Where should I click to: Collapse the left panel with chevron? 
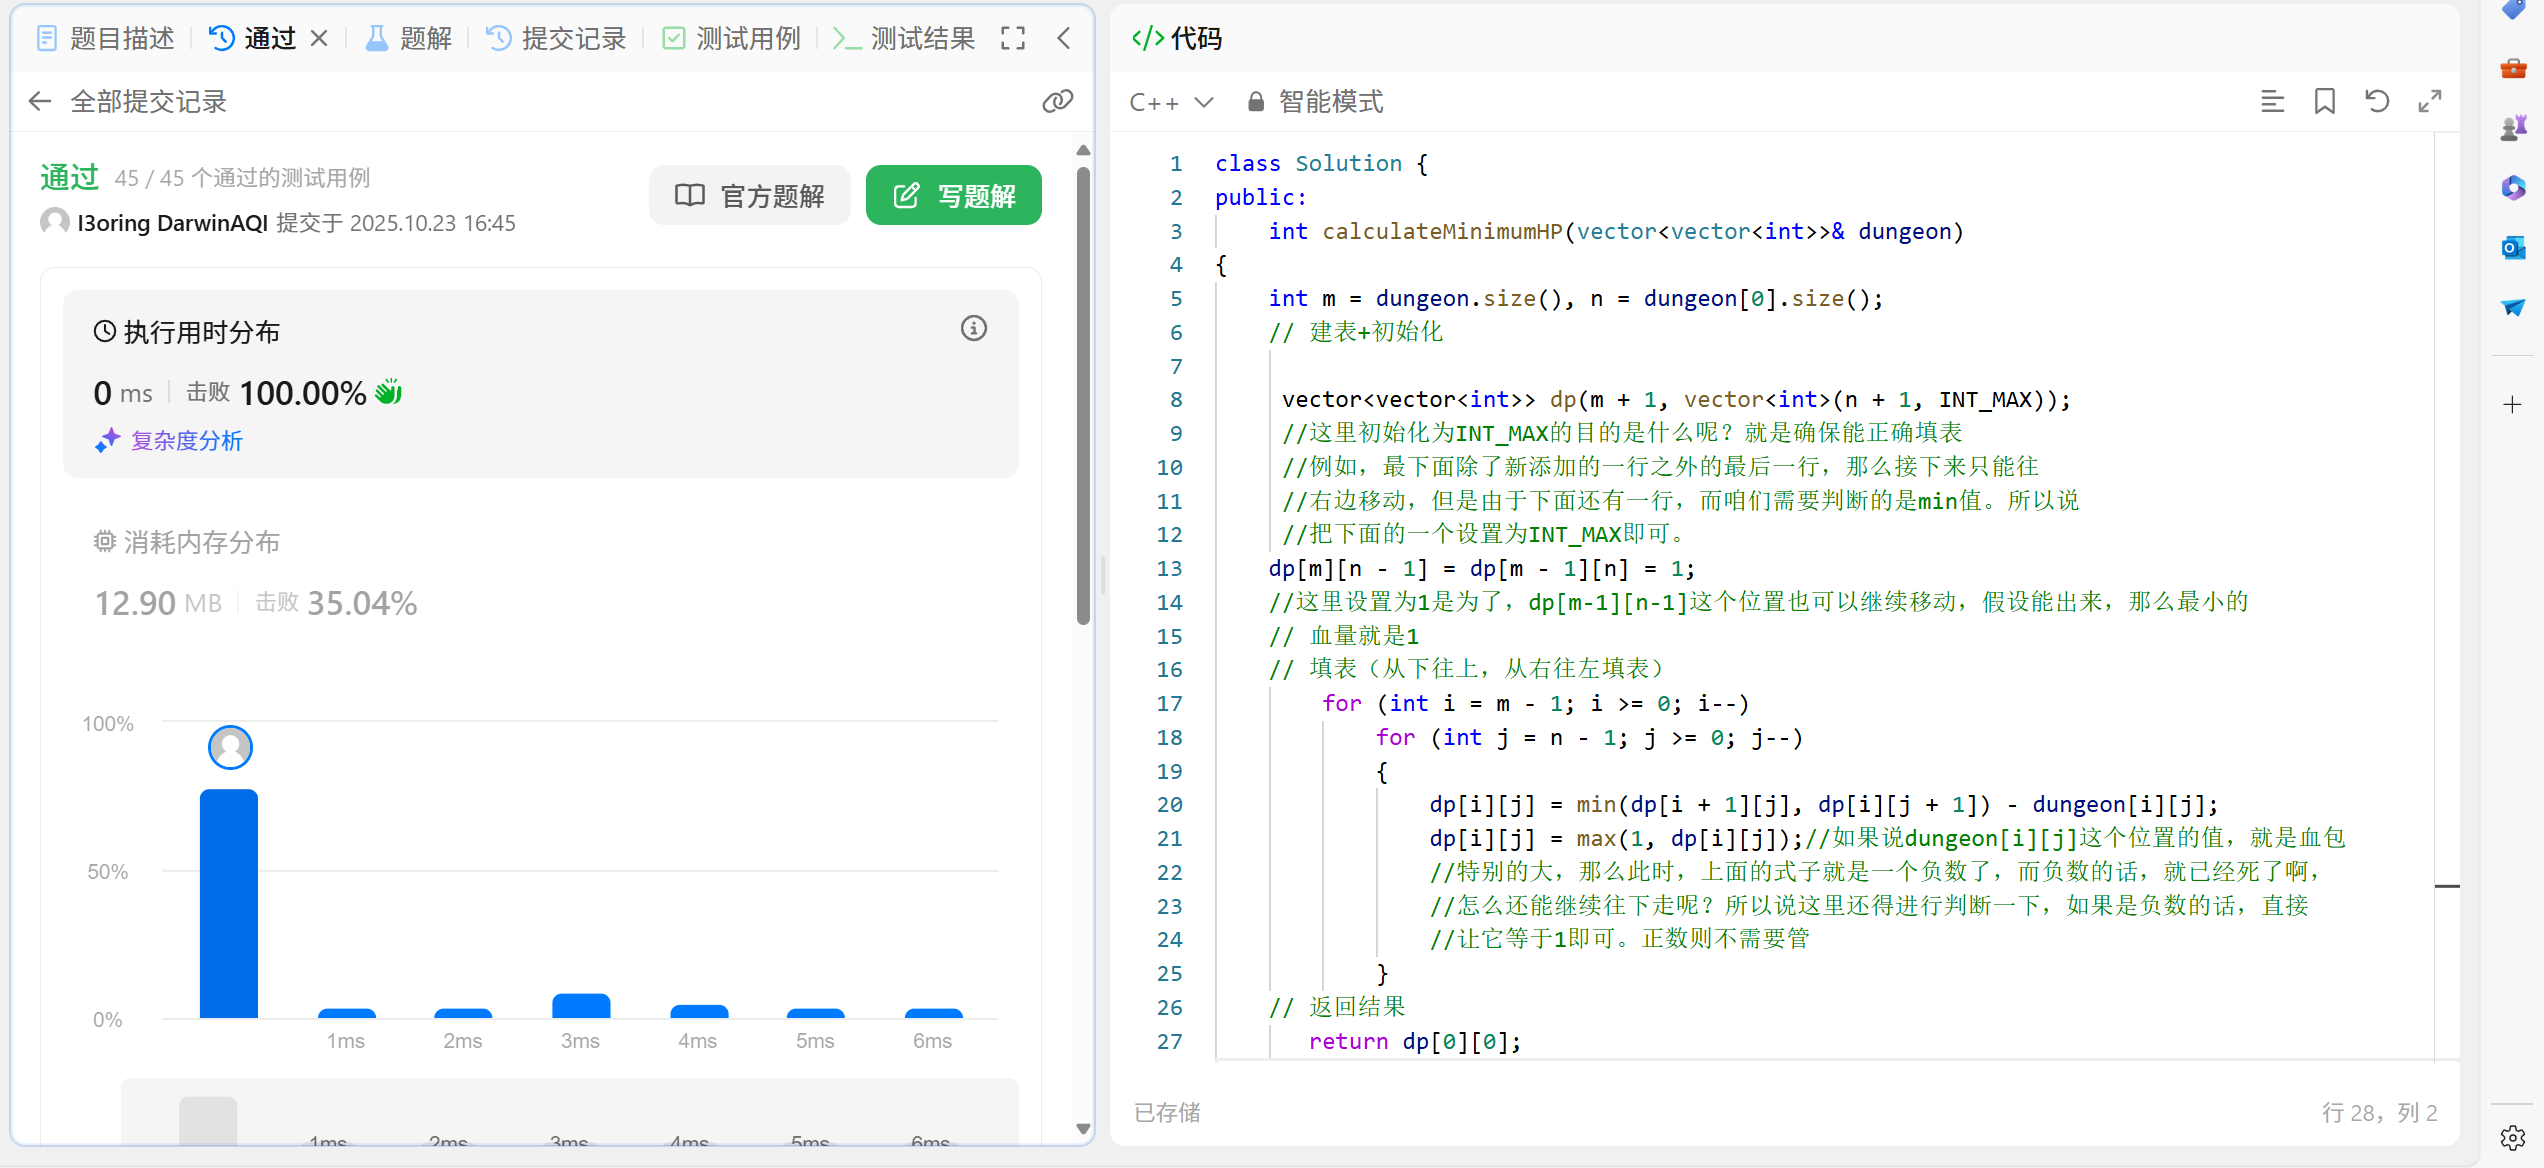1064,38
